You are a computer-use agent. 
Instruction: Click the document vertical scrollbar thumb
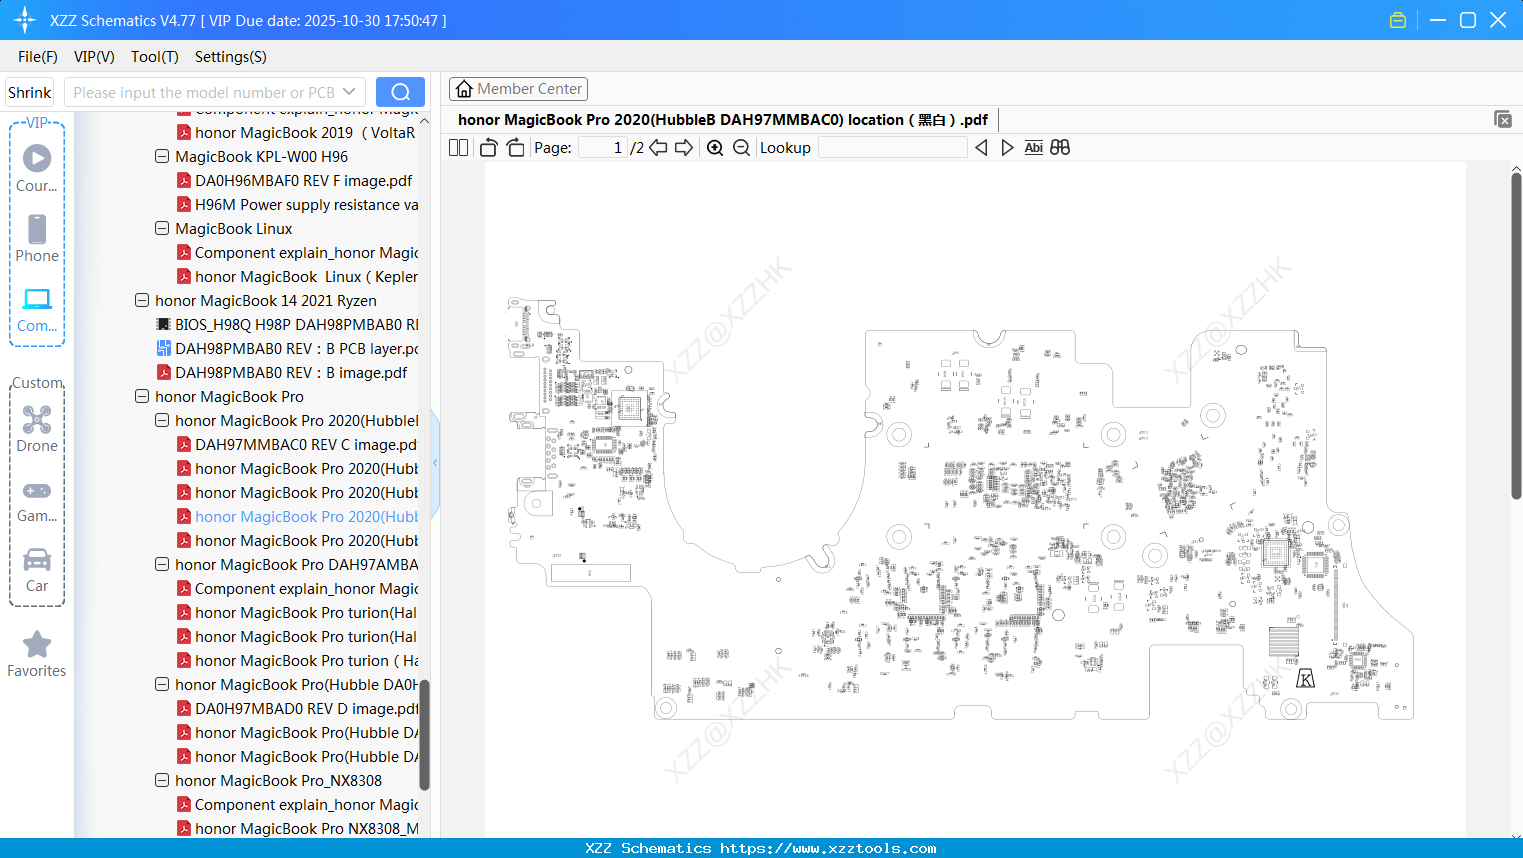[1516, 336]
